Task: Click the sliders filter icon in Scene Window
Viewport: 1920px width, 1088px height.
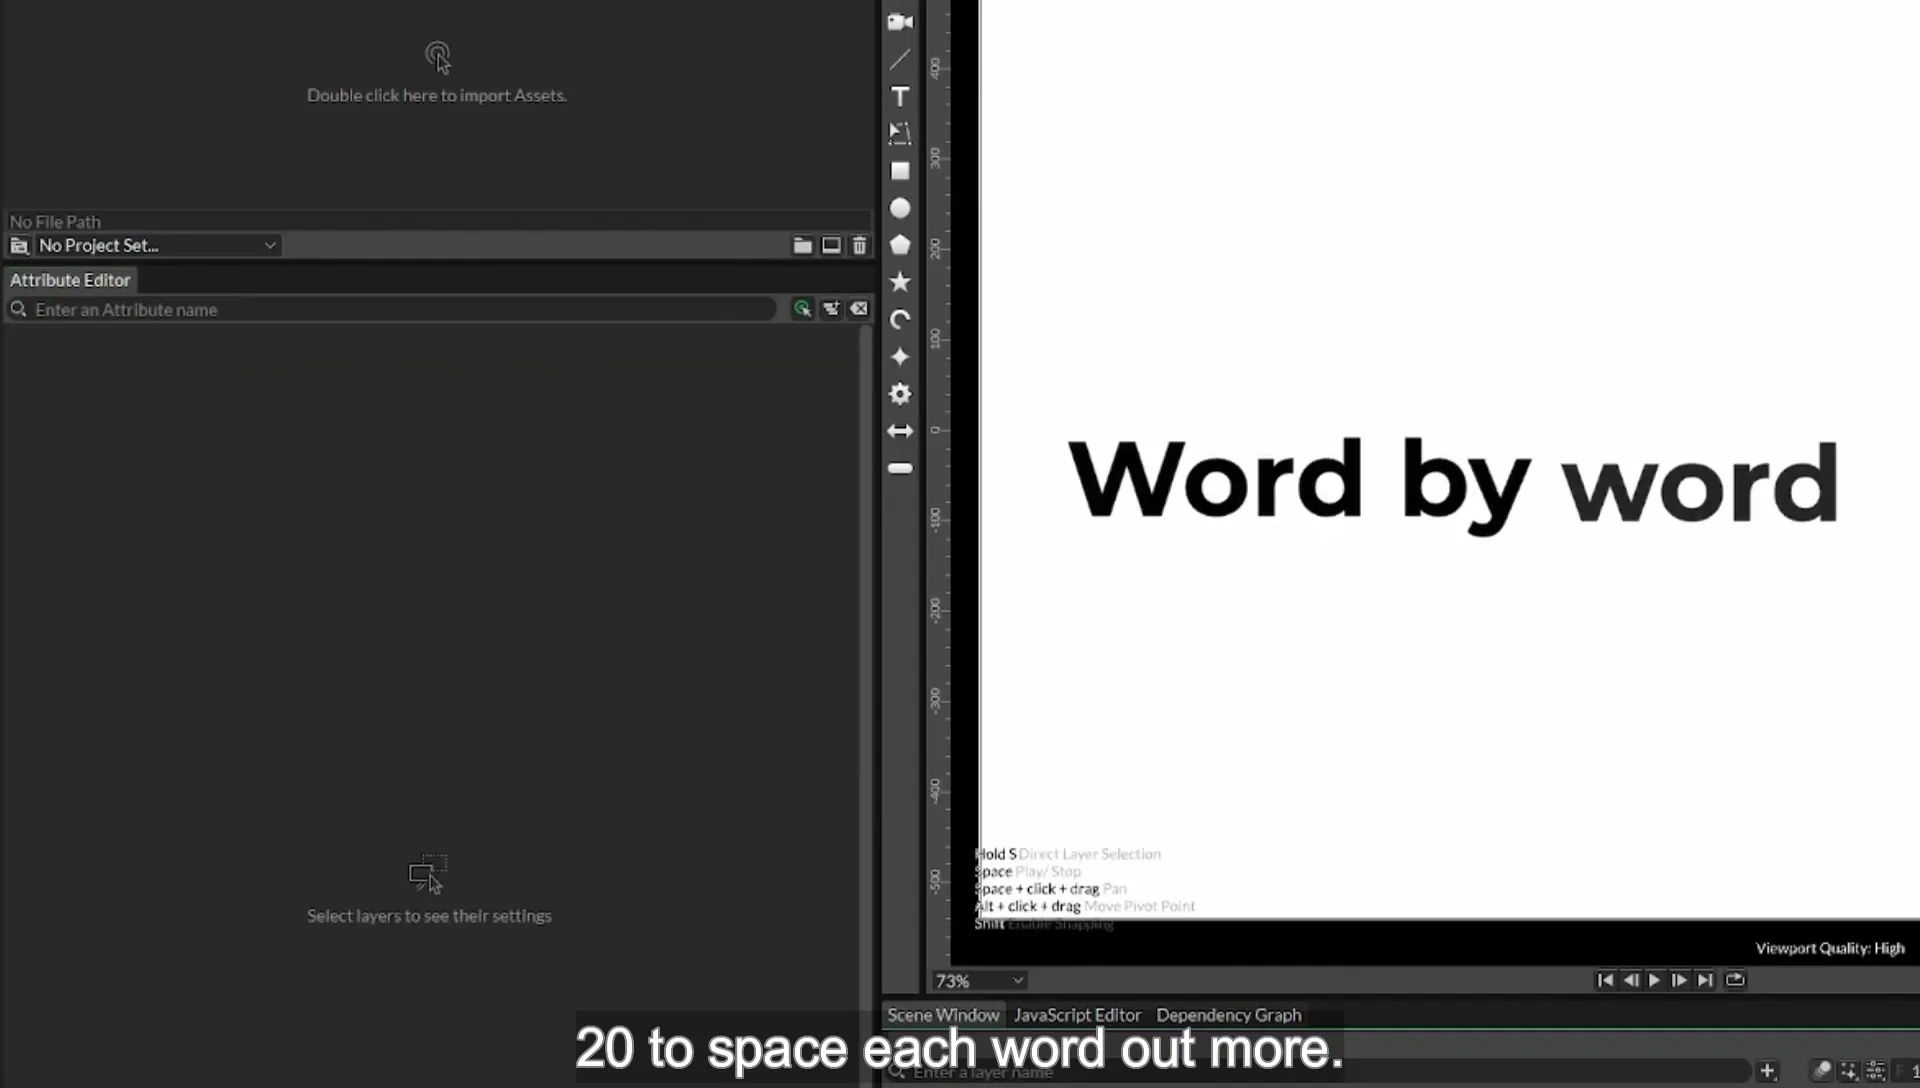Action: tap(1876, 1071)
